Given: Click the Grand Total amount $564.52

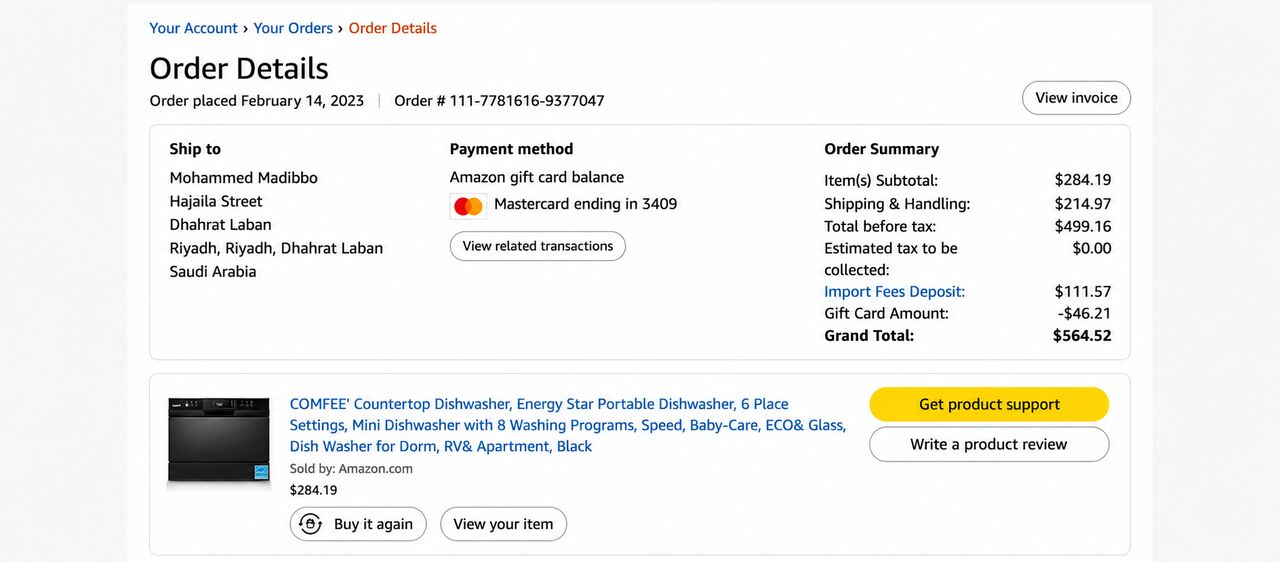Looking at the screenshot, I should [x=1082, y=336].
